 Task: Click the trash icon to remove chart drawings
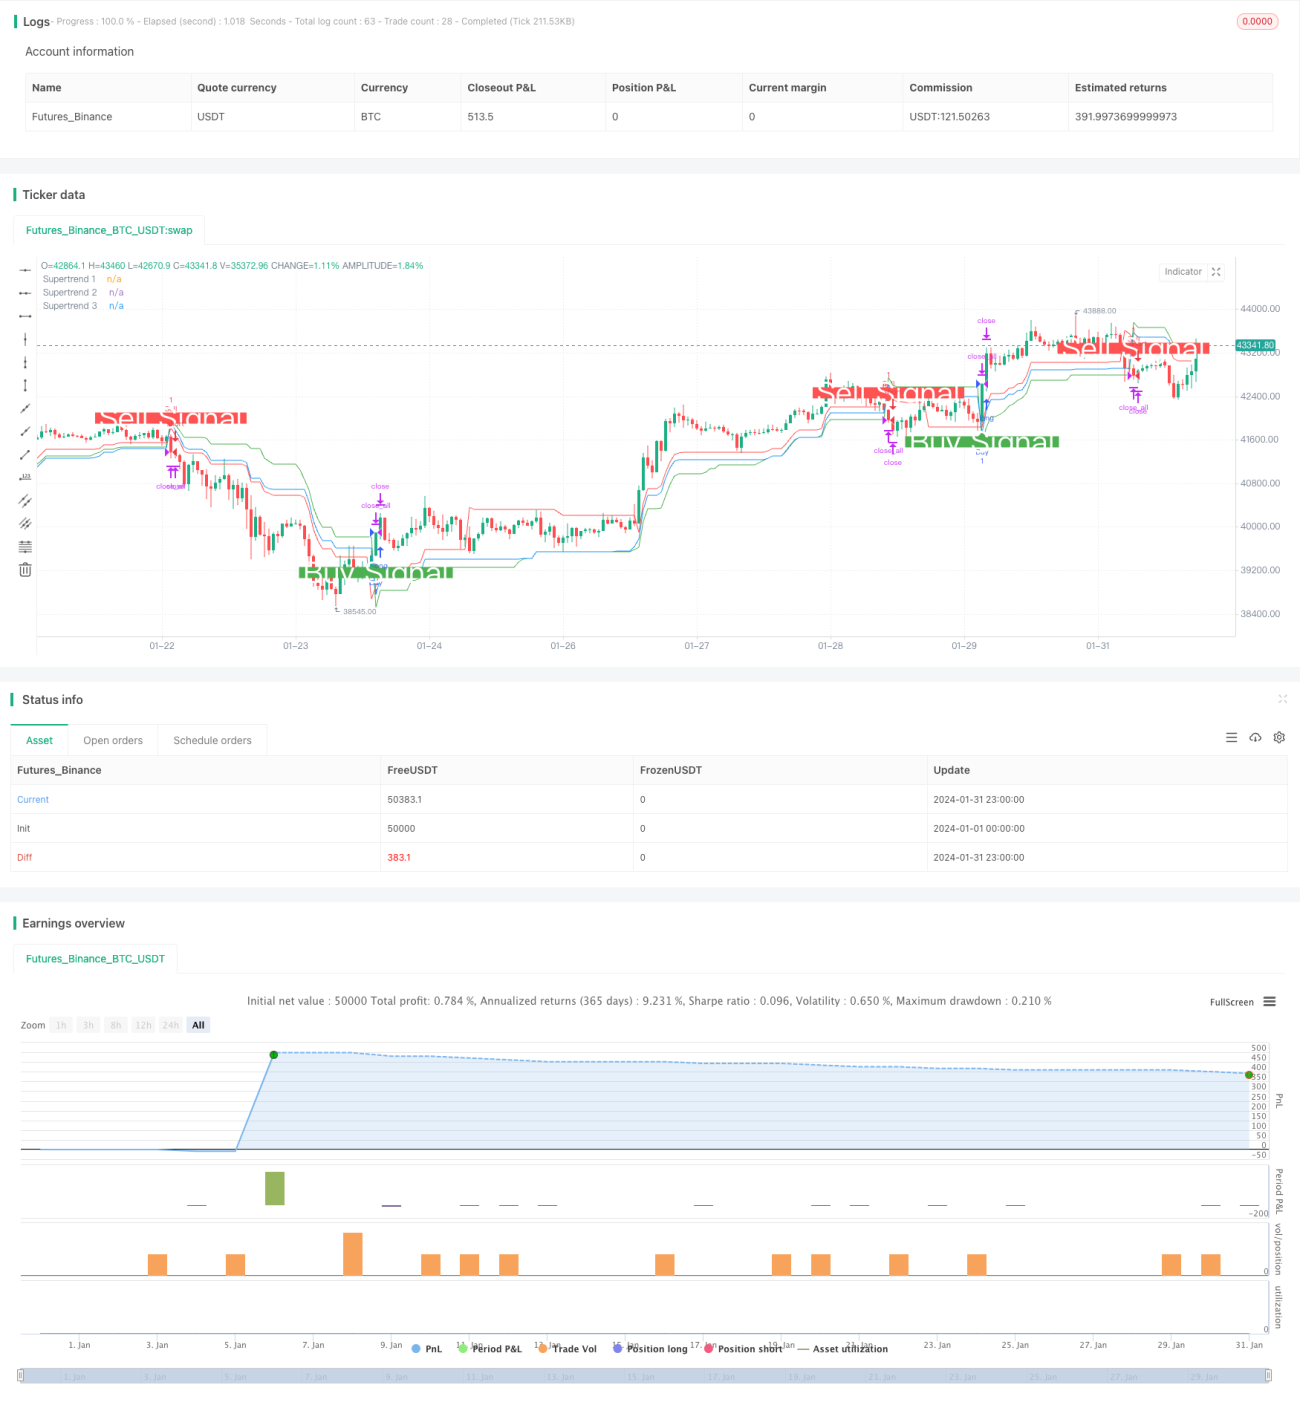point(25,570)
